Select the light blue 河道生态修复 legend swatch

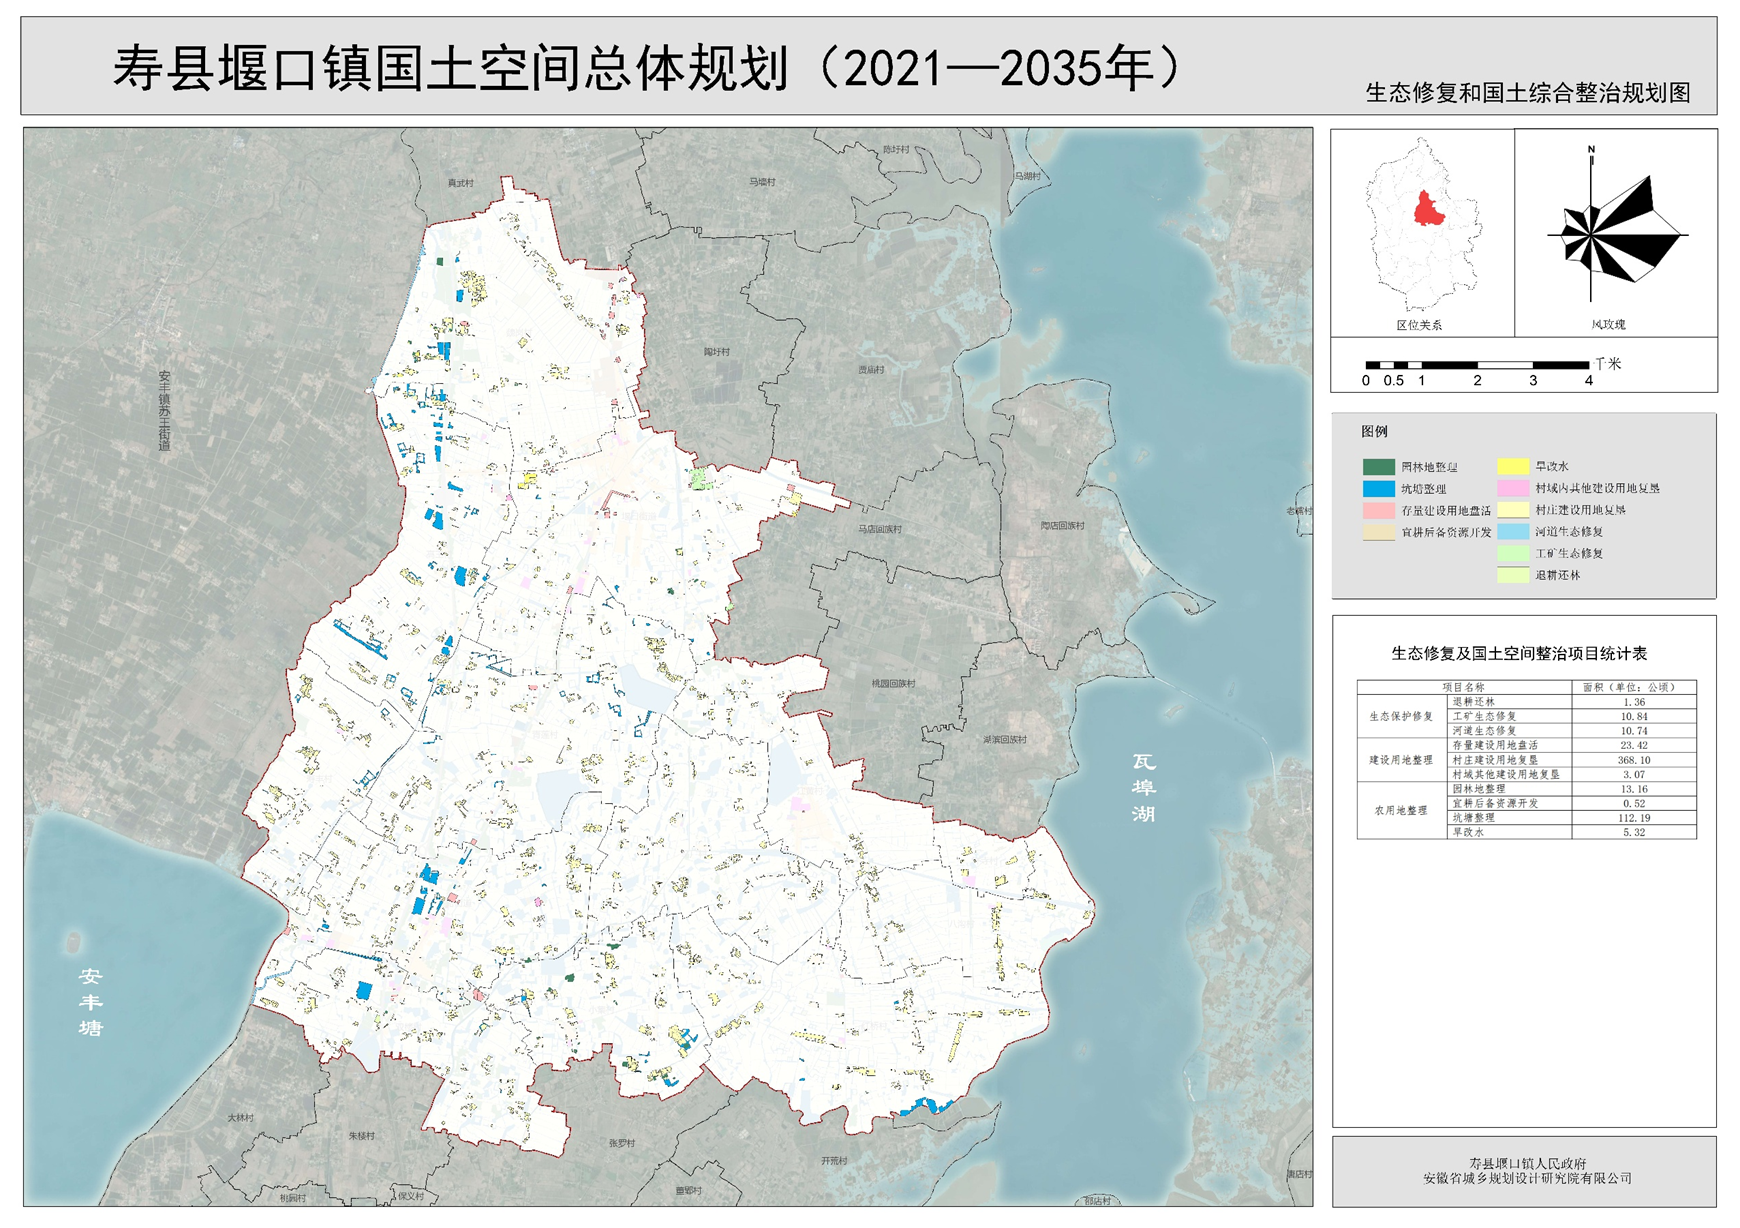click(1512, 532)
